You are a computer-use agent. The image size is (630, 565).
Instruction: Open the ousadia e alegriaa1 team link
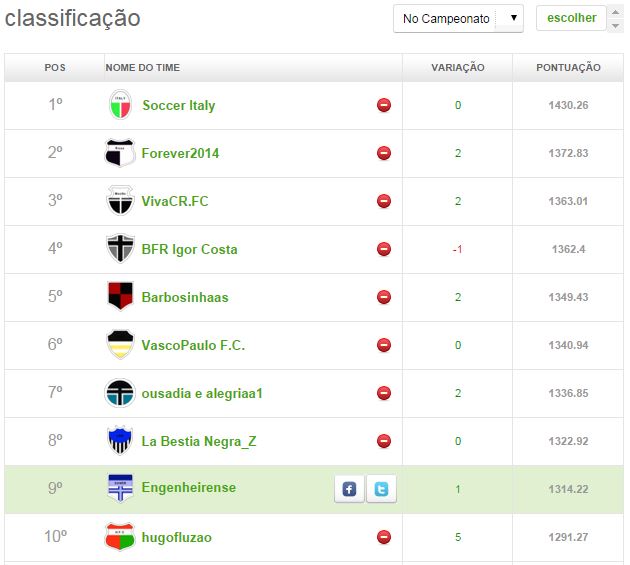pyautogui.click(x=202, y=393)
